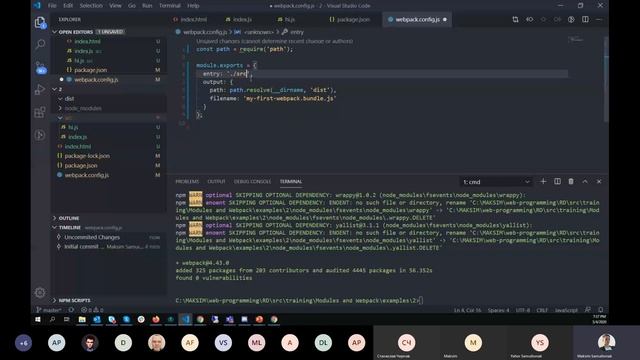
Task: Click the errors and warnings count in status bar
Action: tap(92, 310)
